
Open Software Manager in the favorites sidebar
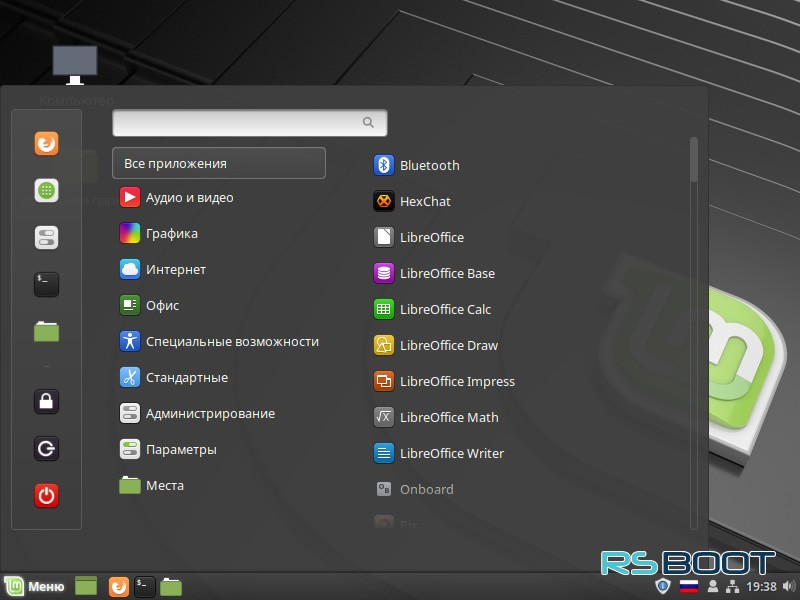tap(46, 190)
